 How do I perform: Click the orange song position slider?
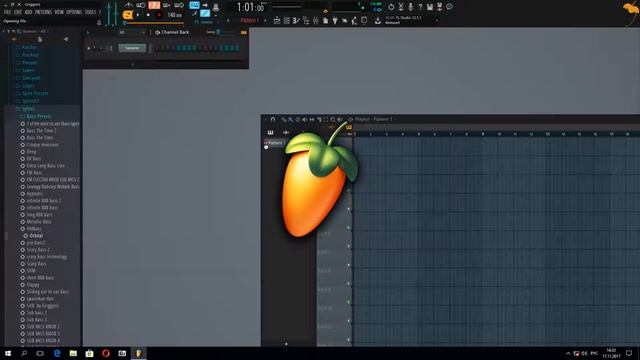click(x=154, y=23)
